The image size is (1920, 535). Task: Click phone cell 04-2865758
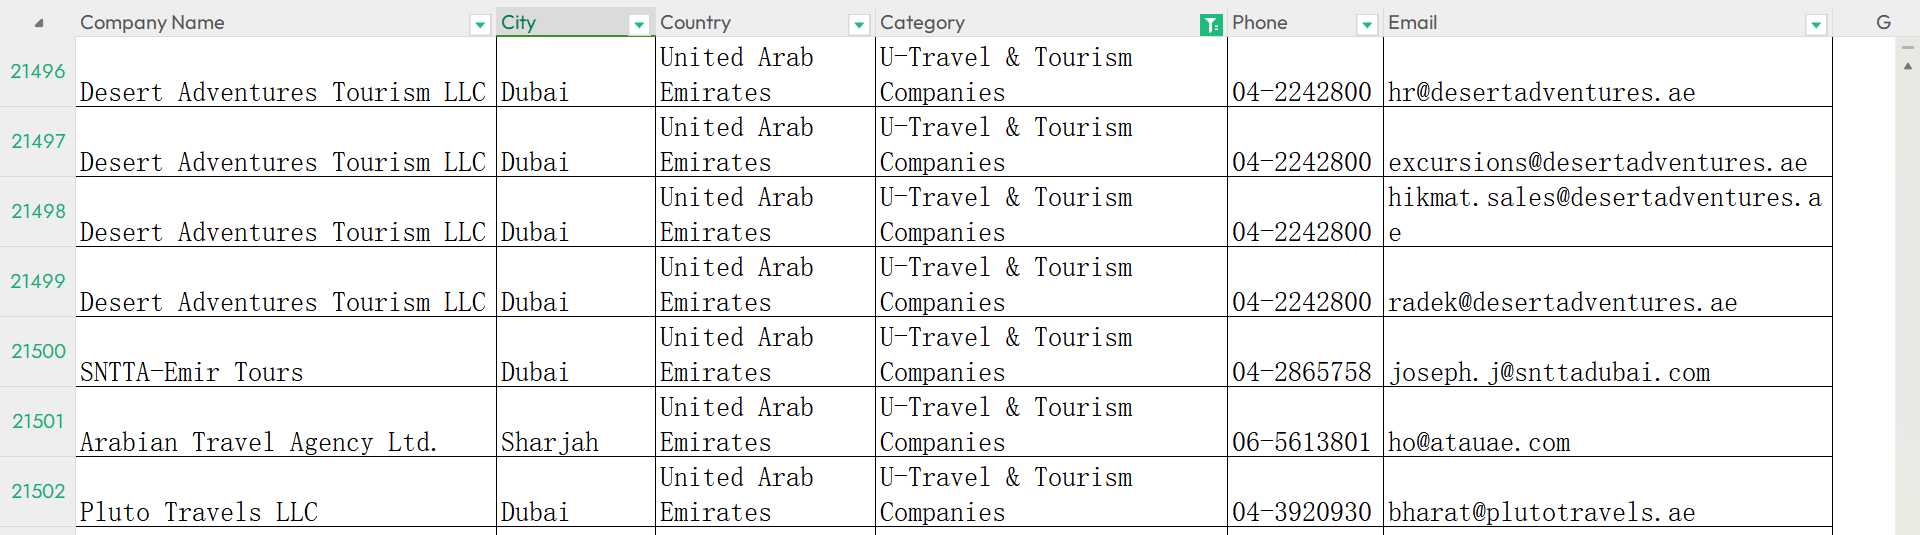[1305, 352]
